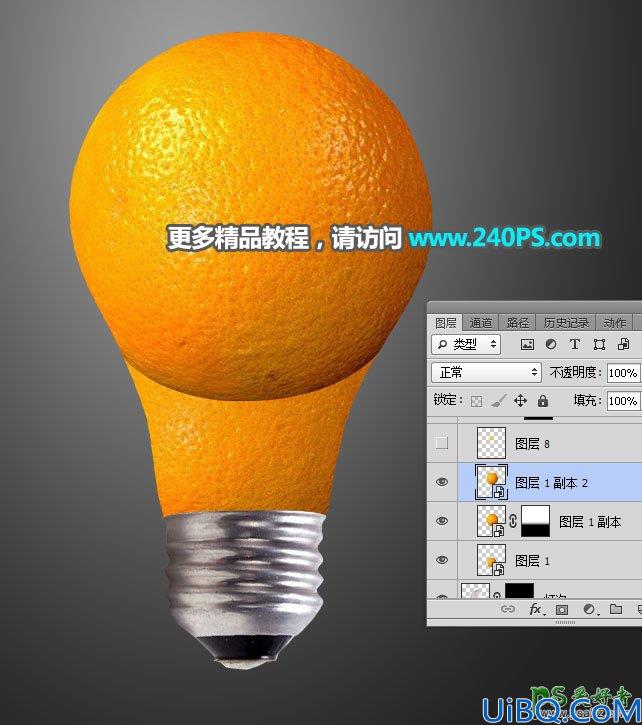Click the link layers icon
The height and width of the screenshot is (725, 642).
[x=508, y=609]
